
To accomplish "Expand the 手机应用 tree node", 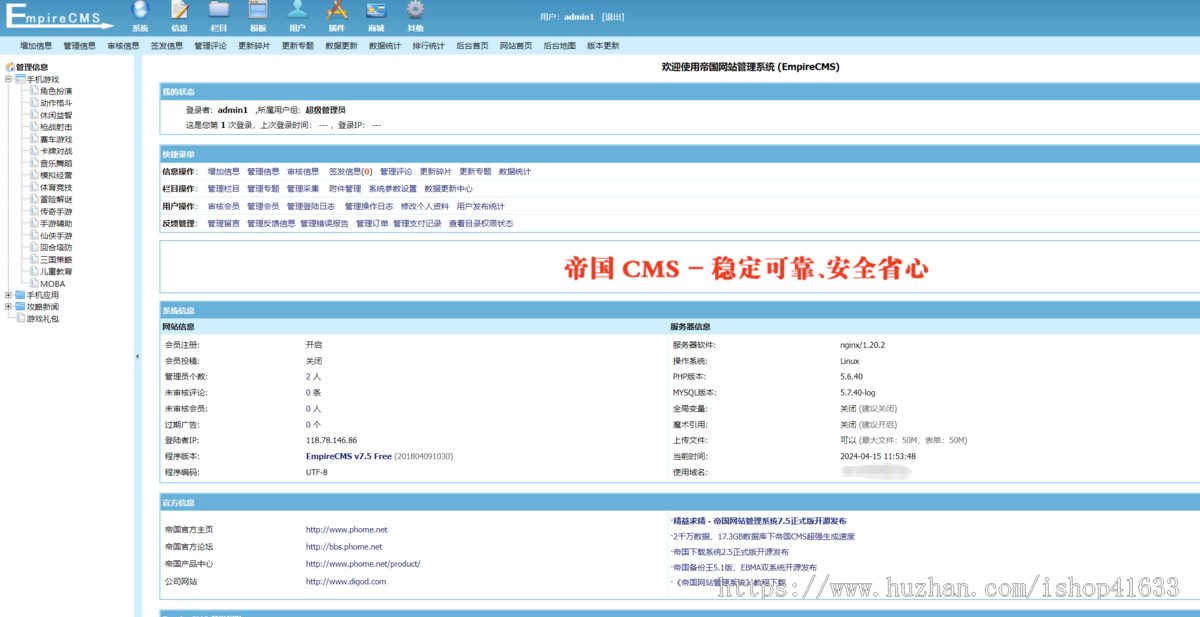I will point(8,295).
